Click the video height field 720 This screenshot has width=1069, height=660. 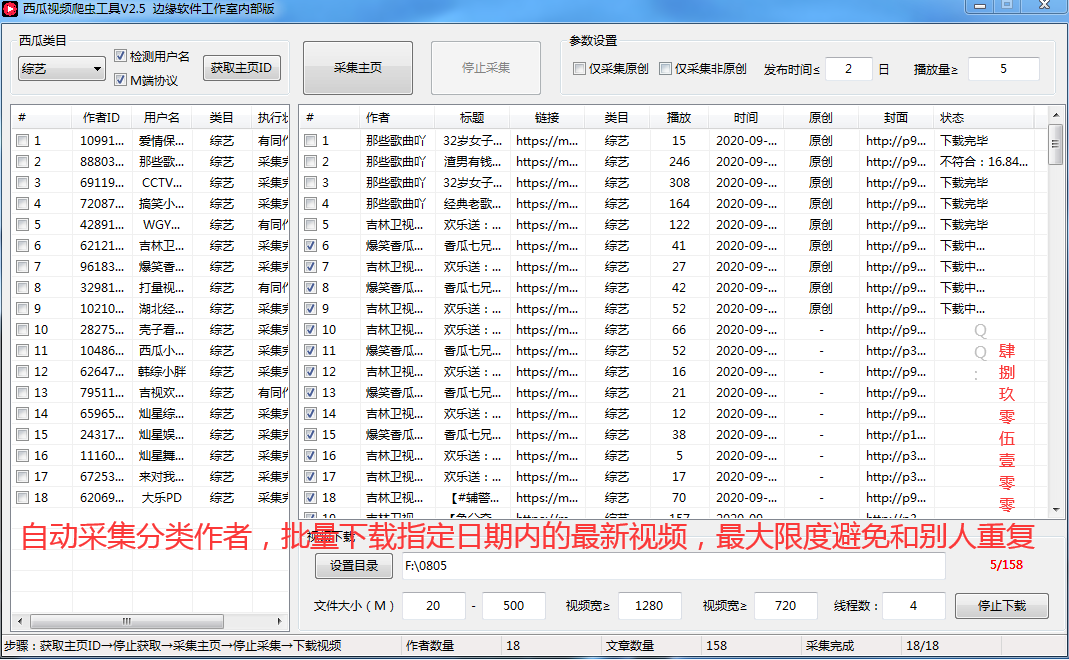tap(785, 605)
